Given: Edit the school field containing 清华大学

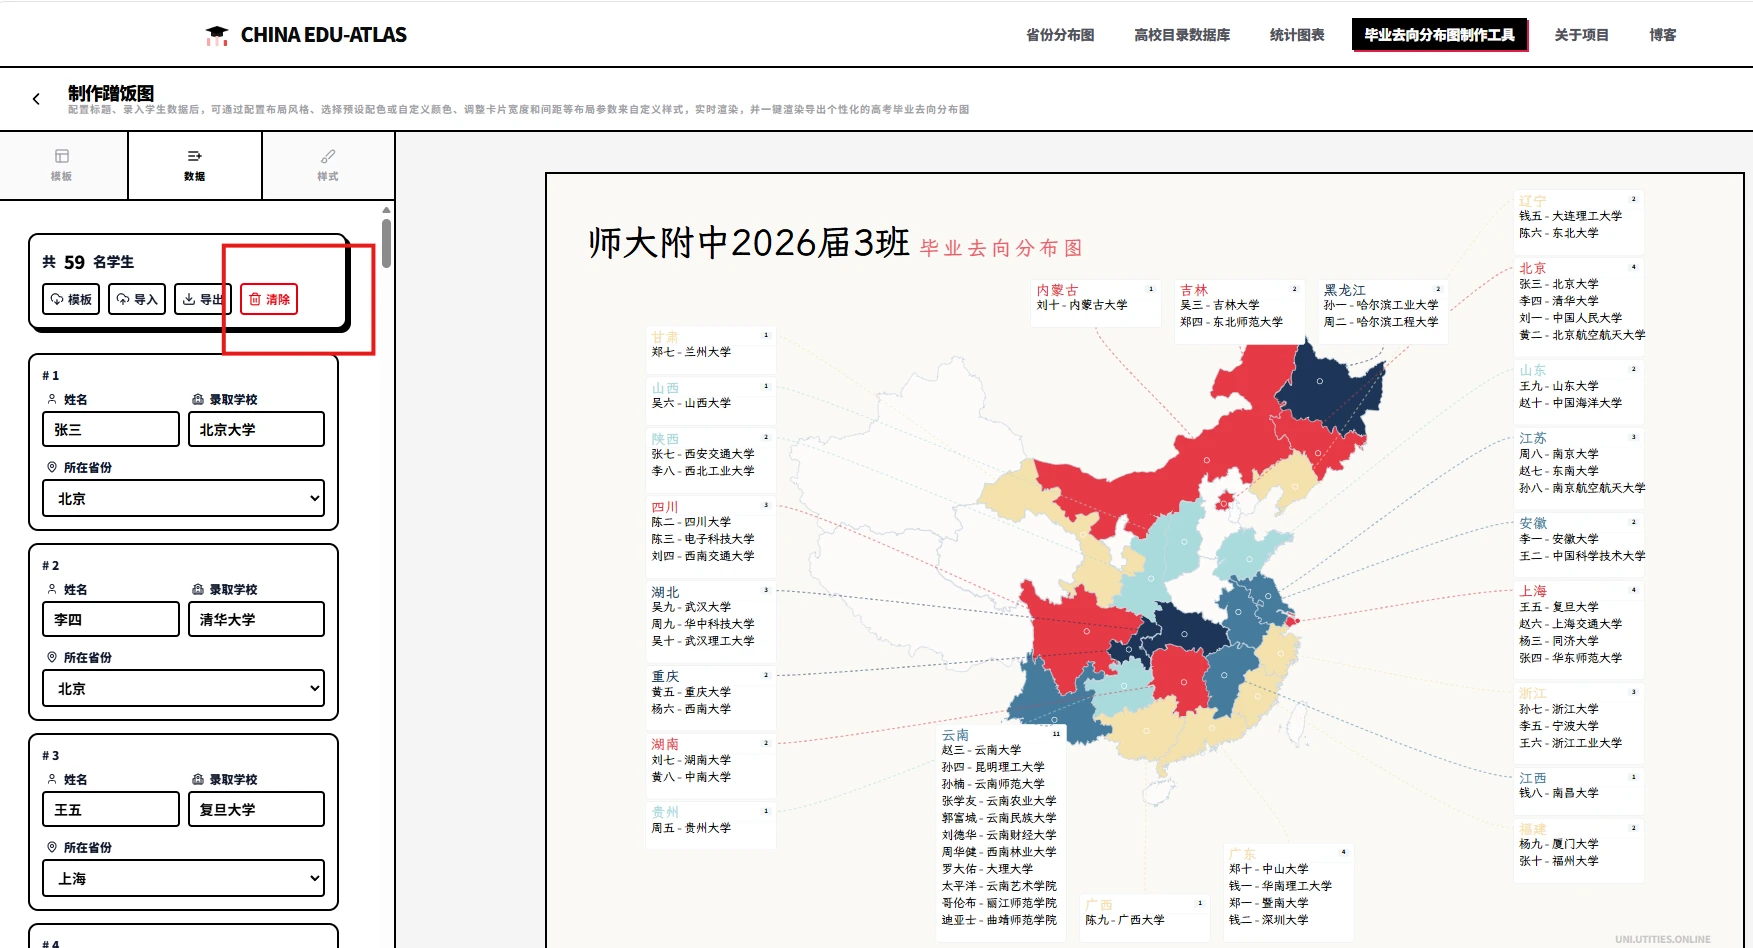Looking at the screenshot, I should coord(256,619).
